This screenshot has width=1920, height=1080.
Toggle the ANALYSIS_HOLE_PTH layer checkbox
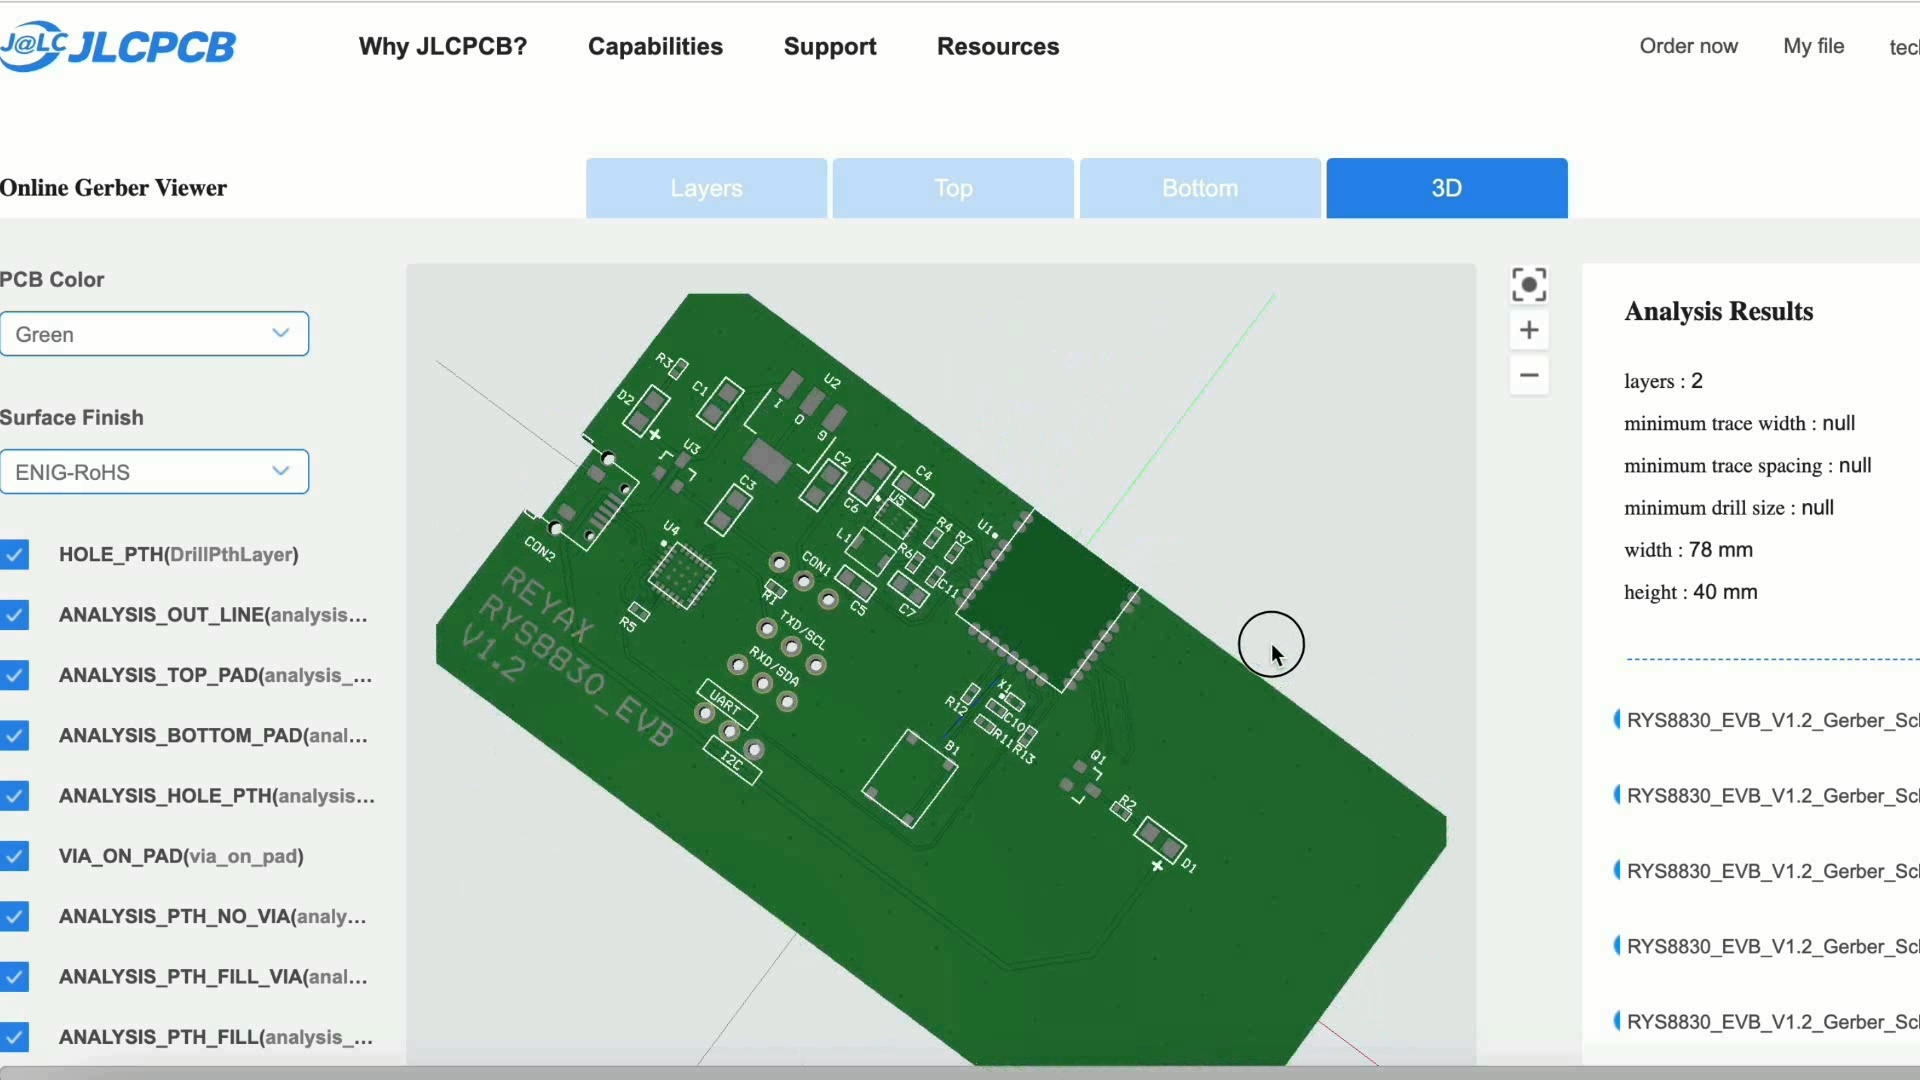(14, 796)
